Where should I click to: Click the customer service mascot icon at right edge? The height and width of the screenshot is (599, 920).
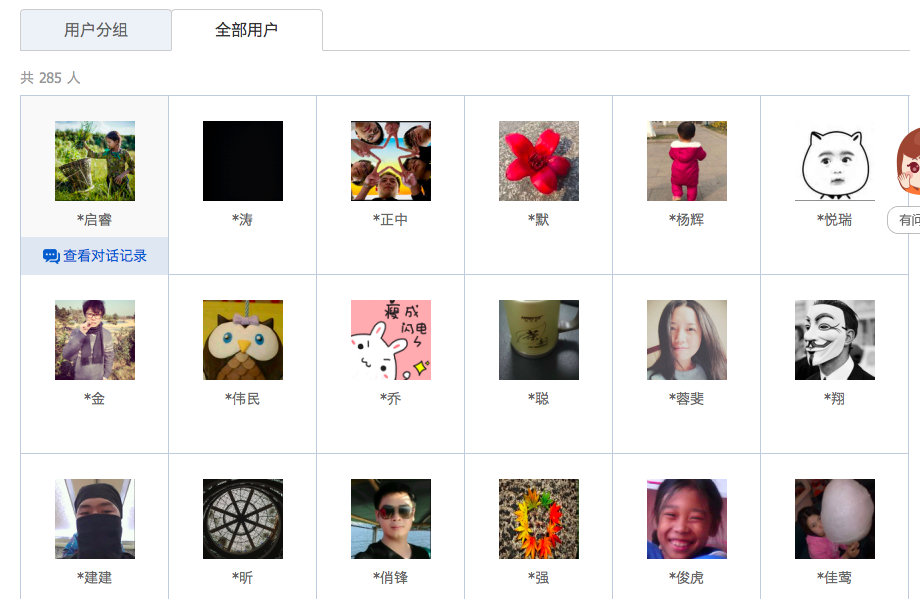coord(908,161)
